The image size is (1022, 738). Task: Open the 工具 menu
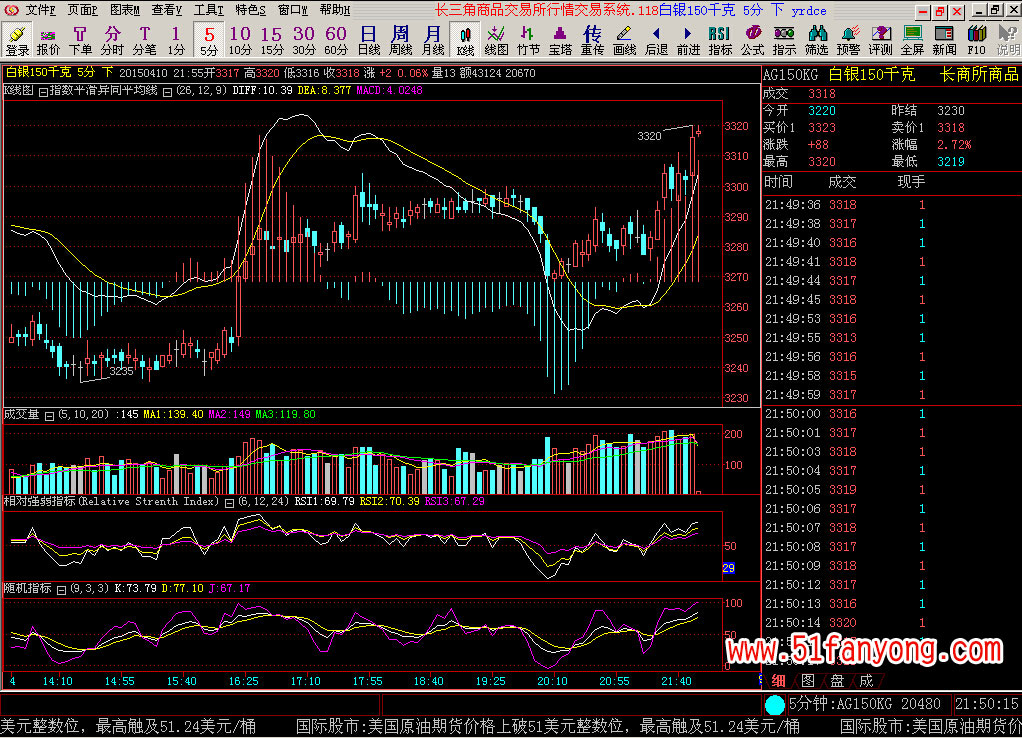pyautogui.click(x=208, y=10)
